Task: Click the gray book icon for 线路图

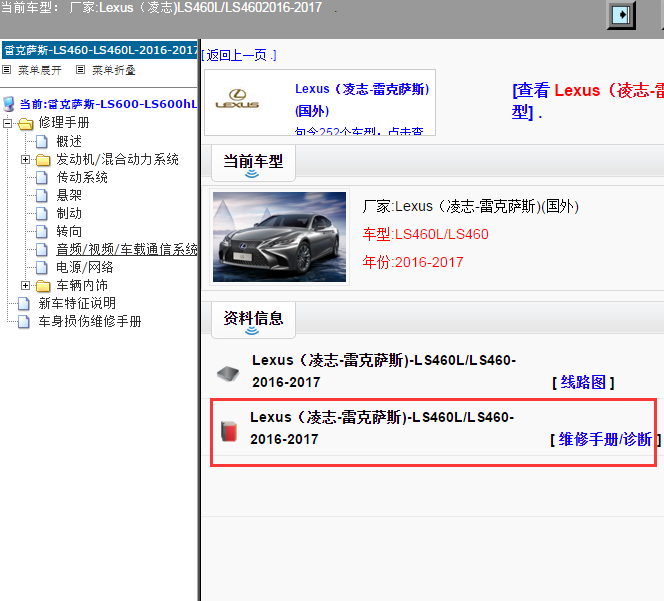Action: coord(228,374)
